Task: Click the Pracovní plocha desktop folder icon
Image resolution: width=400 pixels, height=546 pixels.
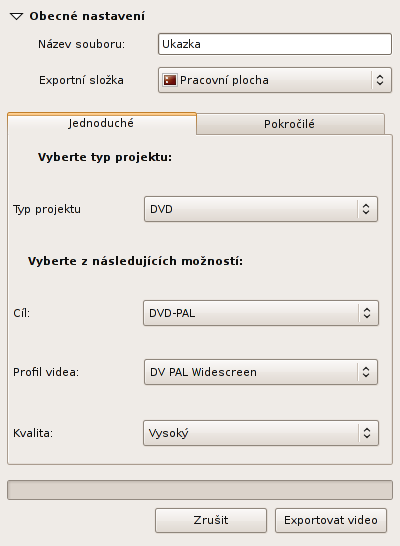Action: pos(170,80)
